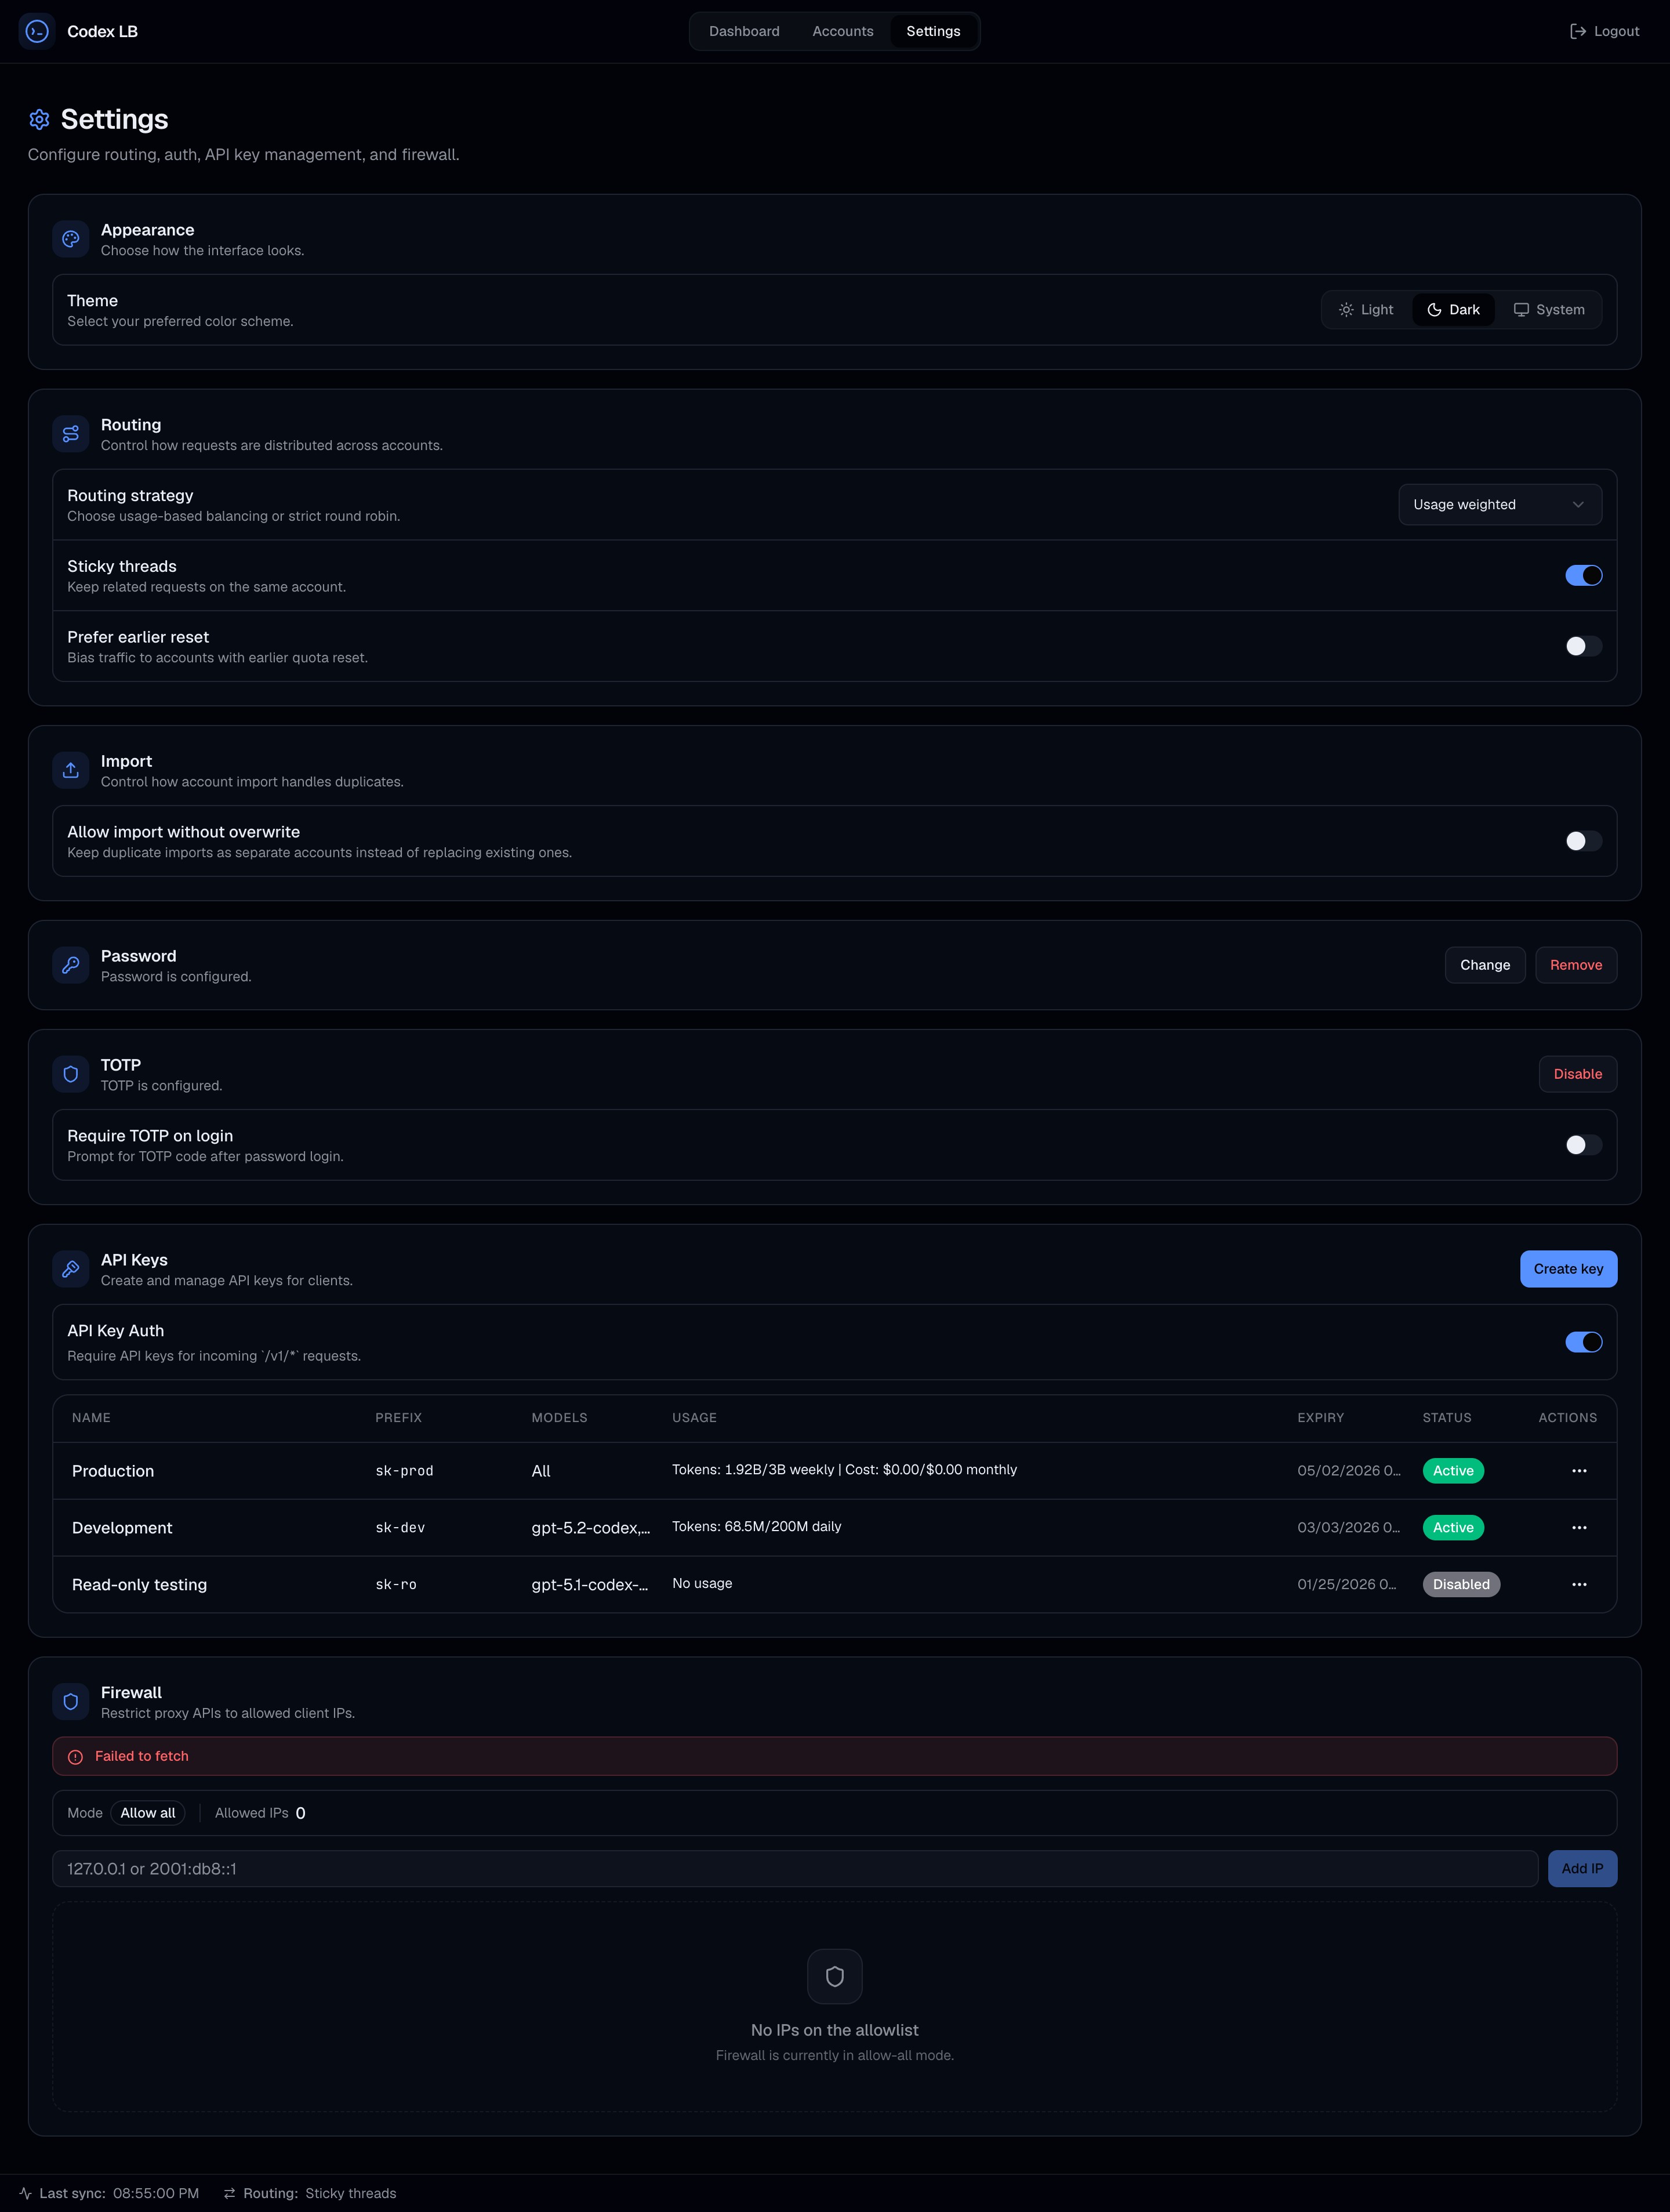
Task: Click the sk-prod prefix cell
Action: [404, 1471]
